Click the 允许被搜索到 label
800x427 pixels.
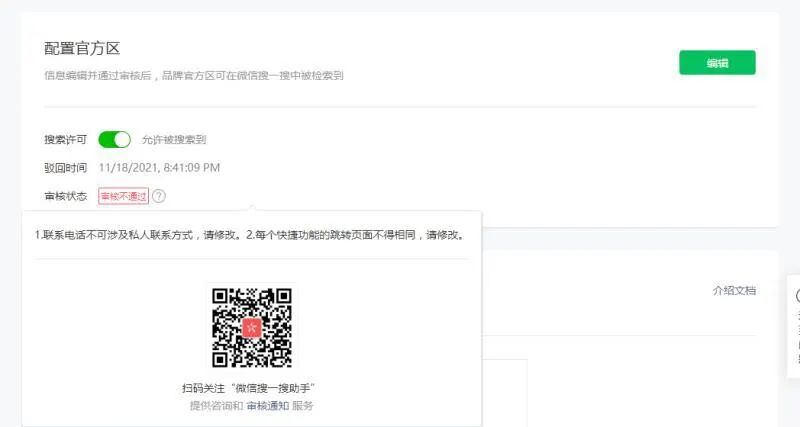(x=174, y=140)
